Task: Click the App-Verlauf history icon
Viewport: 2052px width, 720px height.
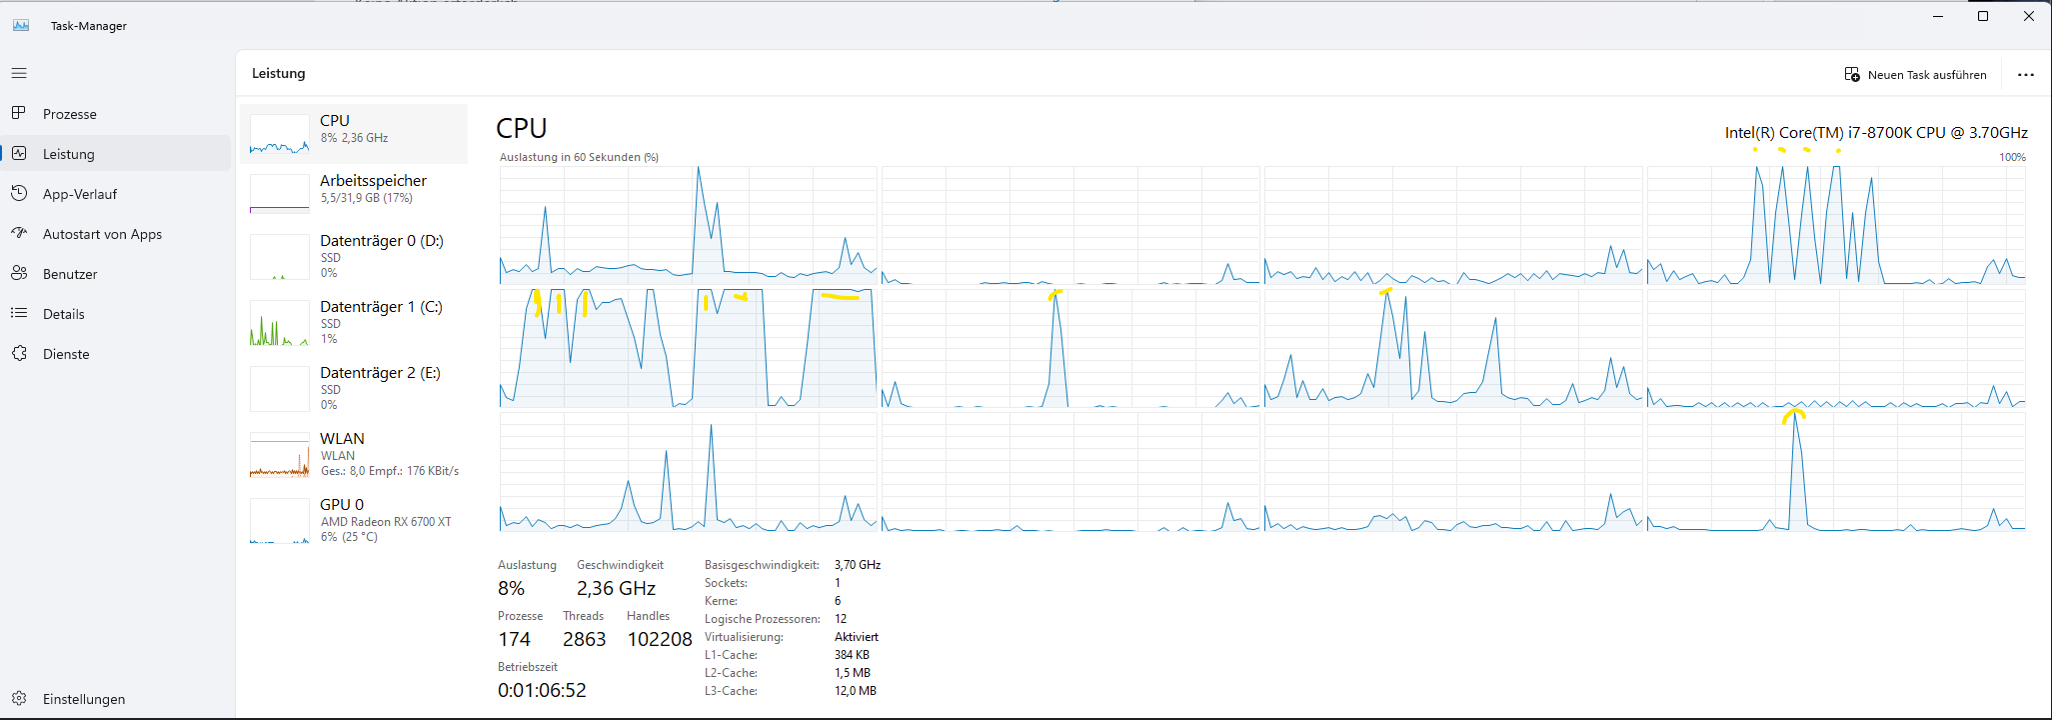Action: 19,193
